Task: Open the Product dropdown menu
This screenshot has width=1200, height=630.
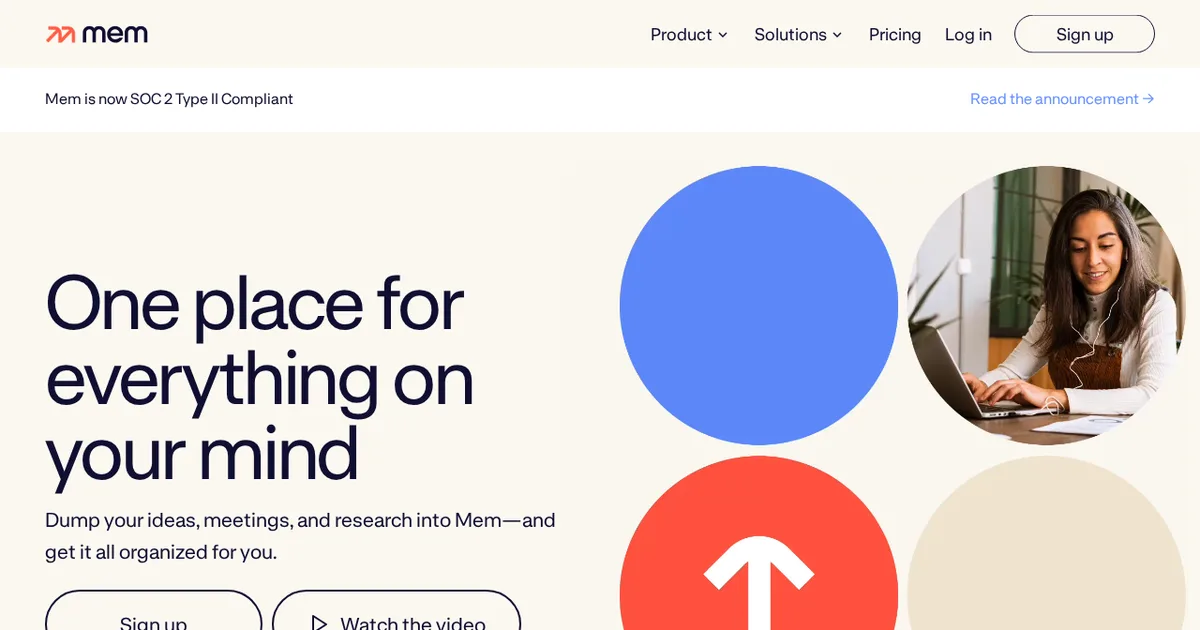Action: pyautogui.click(x=689, y=35)
